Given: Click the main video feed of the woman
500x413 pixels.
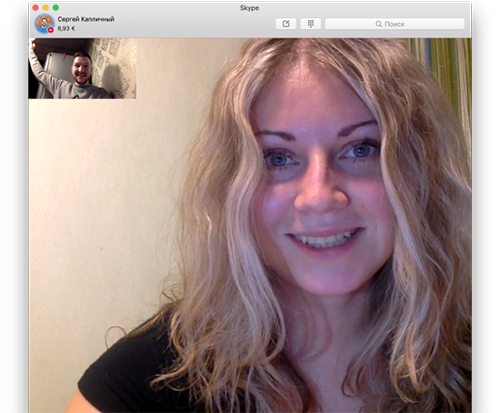Looking at the screenshot, I should pyautogui.click(x=250, y=225).
